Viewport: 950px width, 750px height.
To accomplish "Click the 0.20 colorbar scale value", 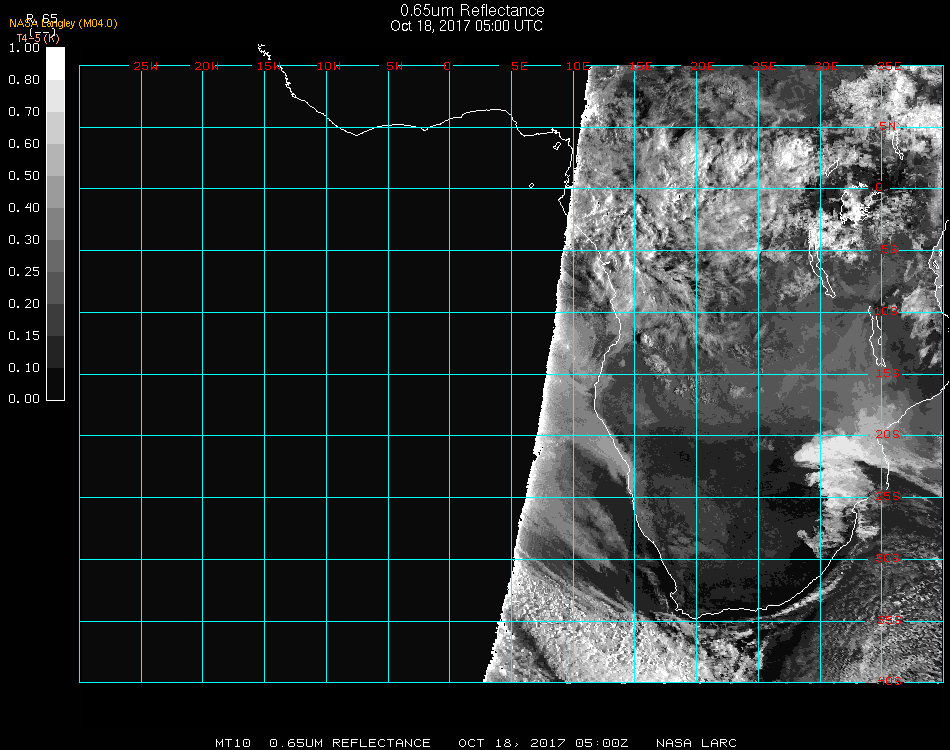I will click(x=24, y=304).
